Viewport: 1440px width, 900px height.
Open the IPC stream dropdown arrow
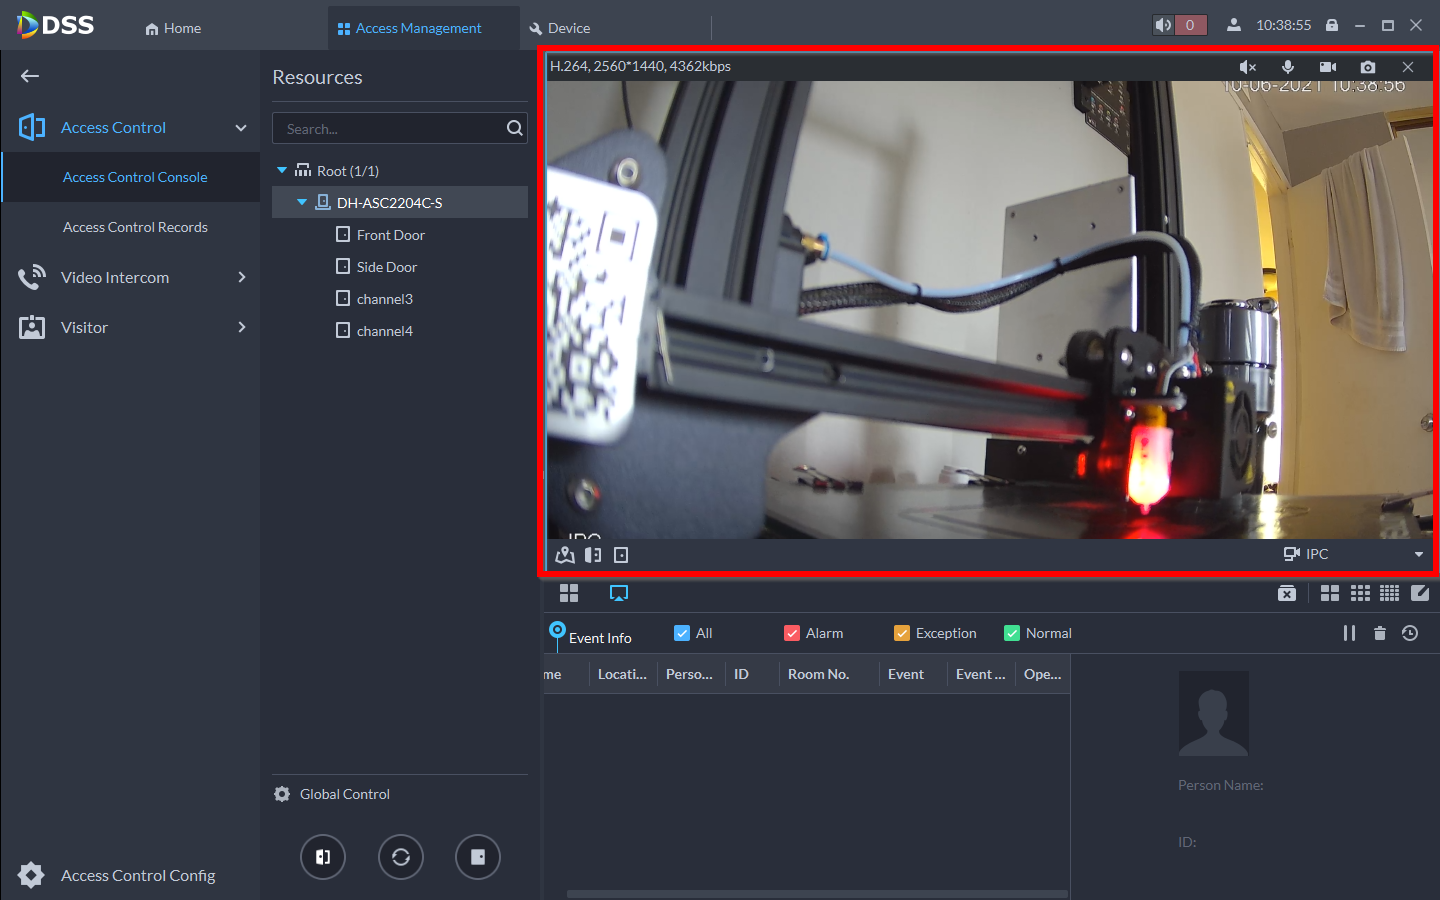pyautogui.click(x=1418, y=554)
